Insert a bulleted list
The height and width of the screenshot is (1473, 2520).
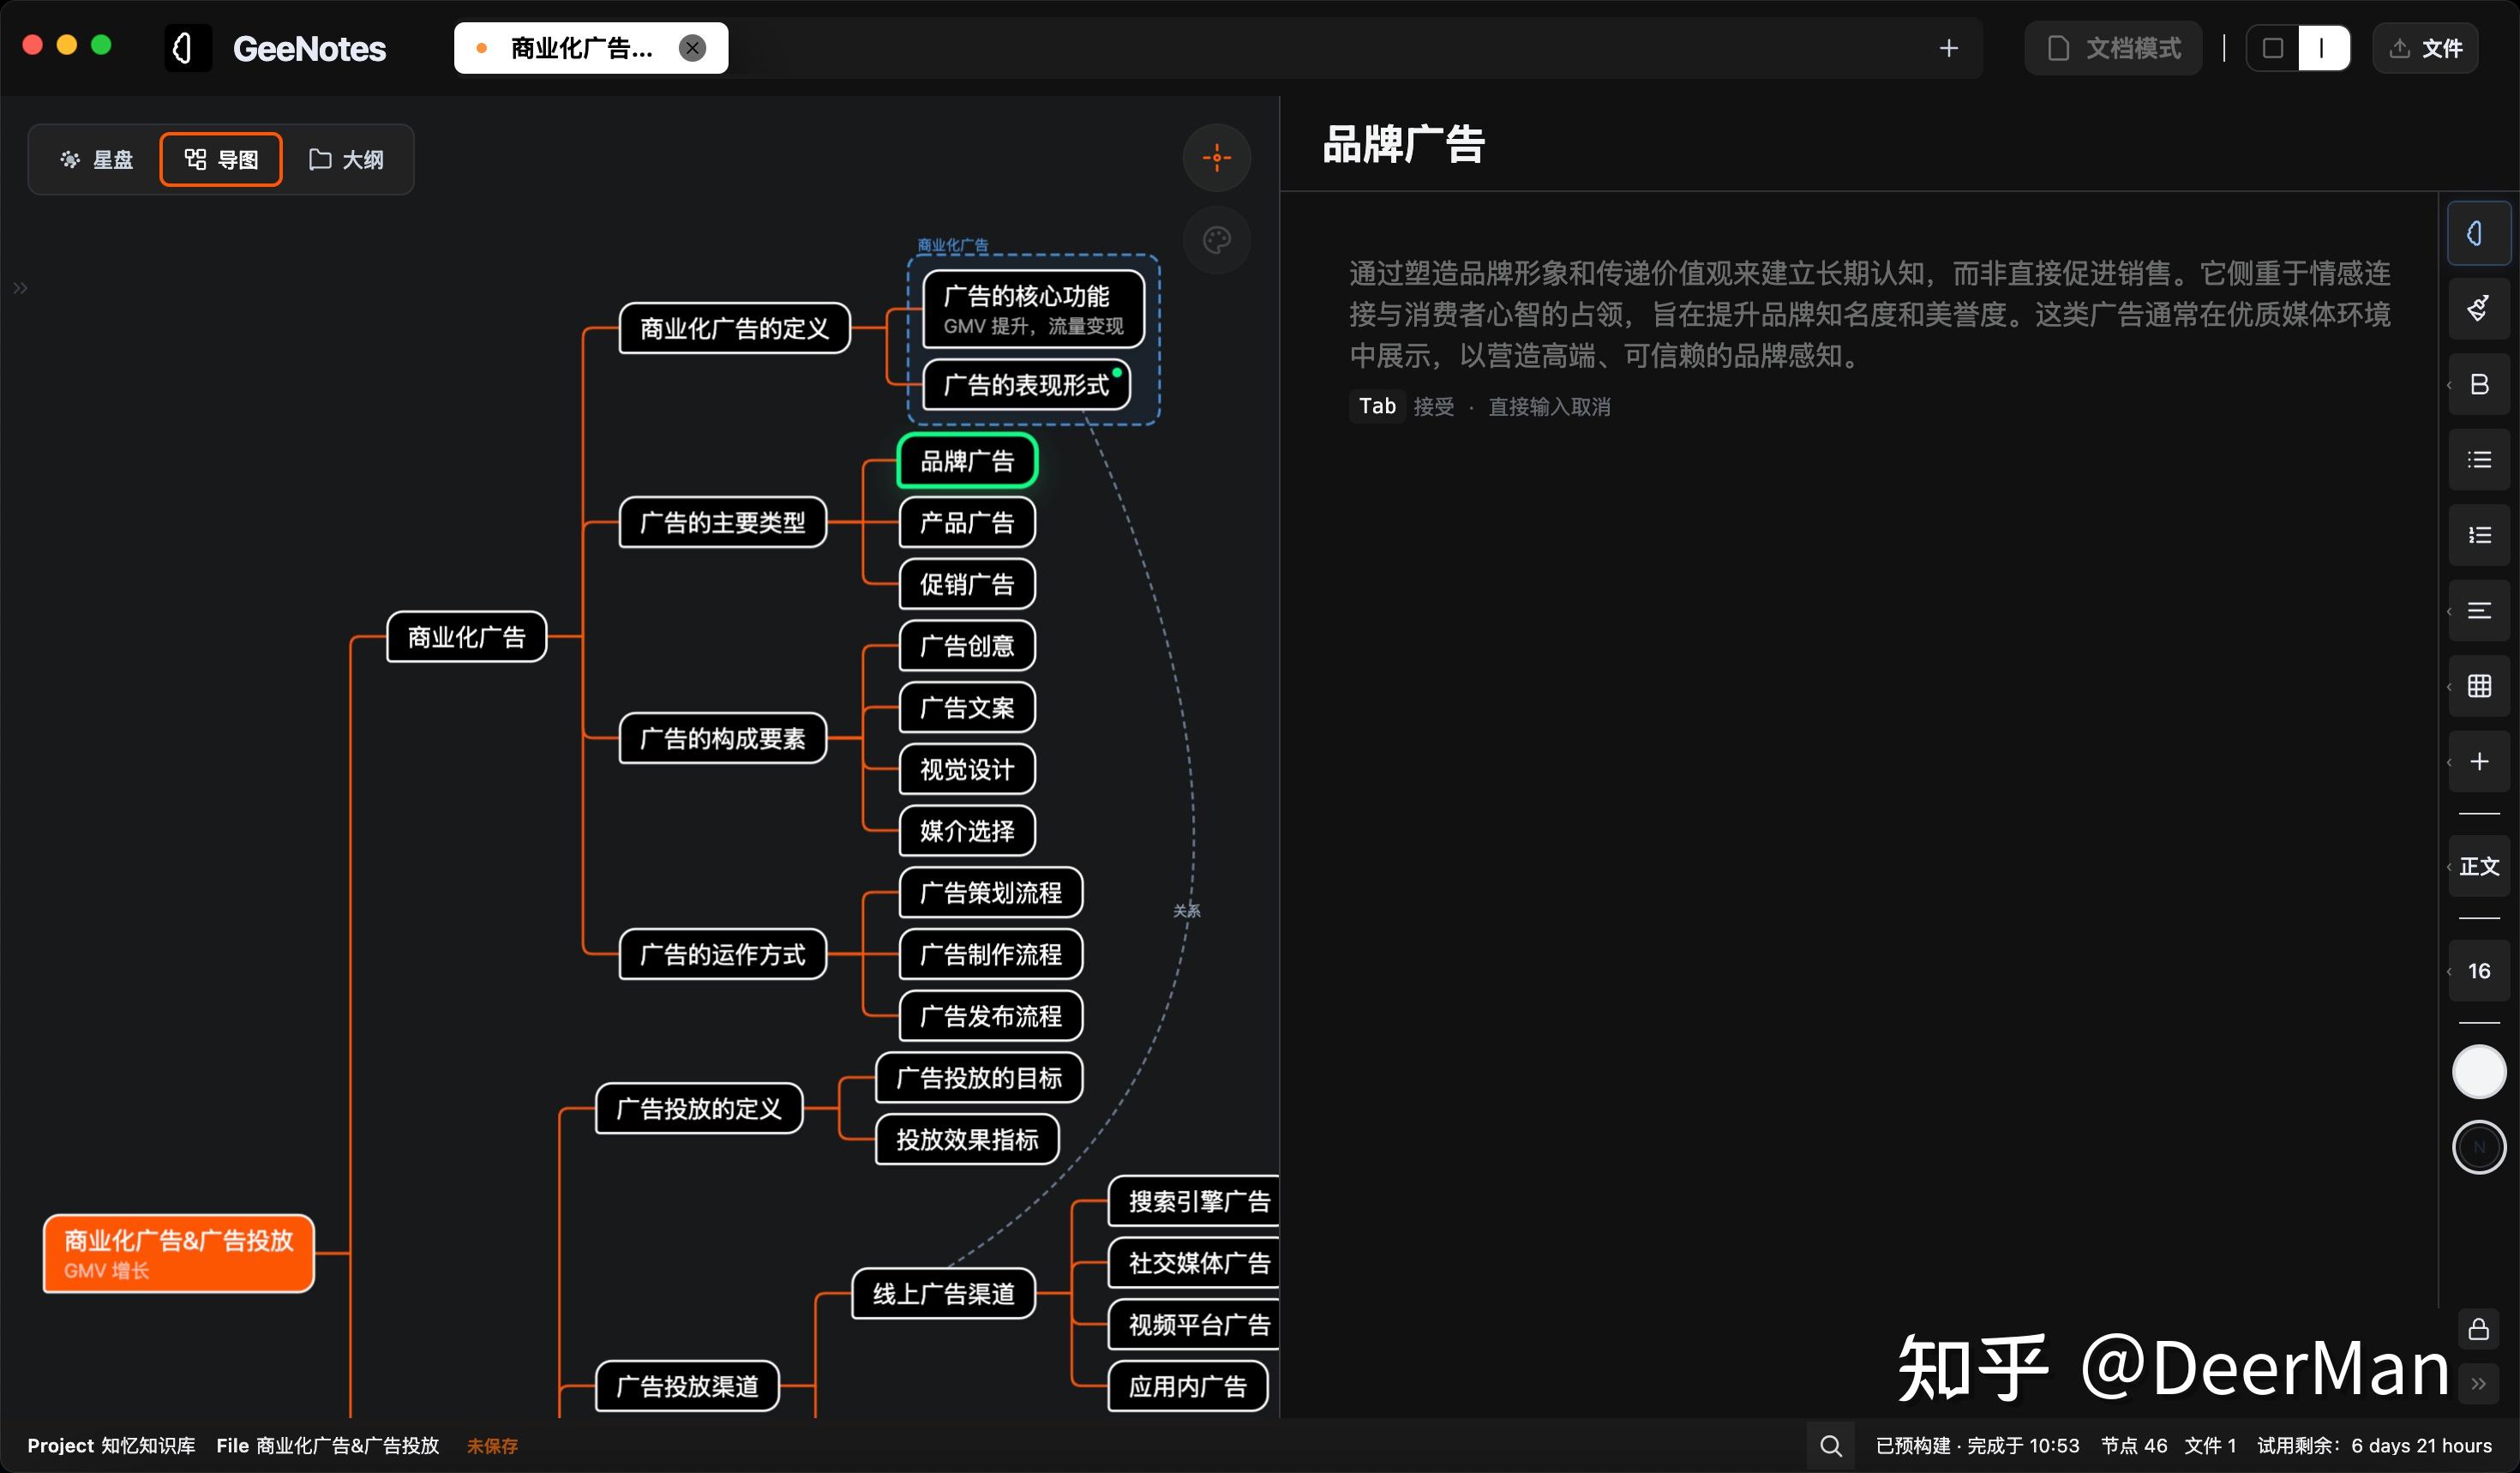(x=2478, y=460)
